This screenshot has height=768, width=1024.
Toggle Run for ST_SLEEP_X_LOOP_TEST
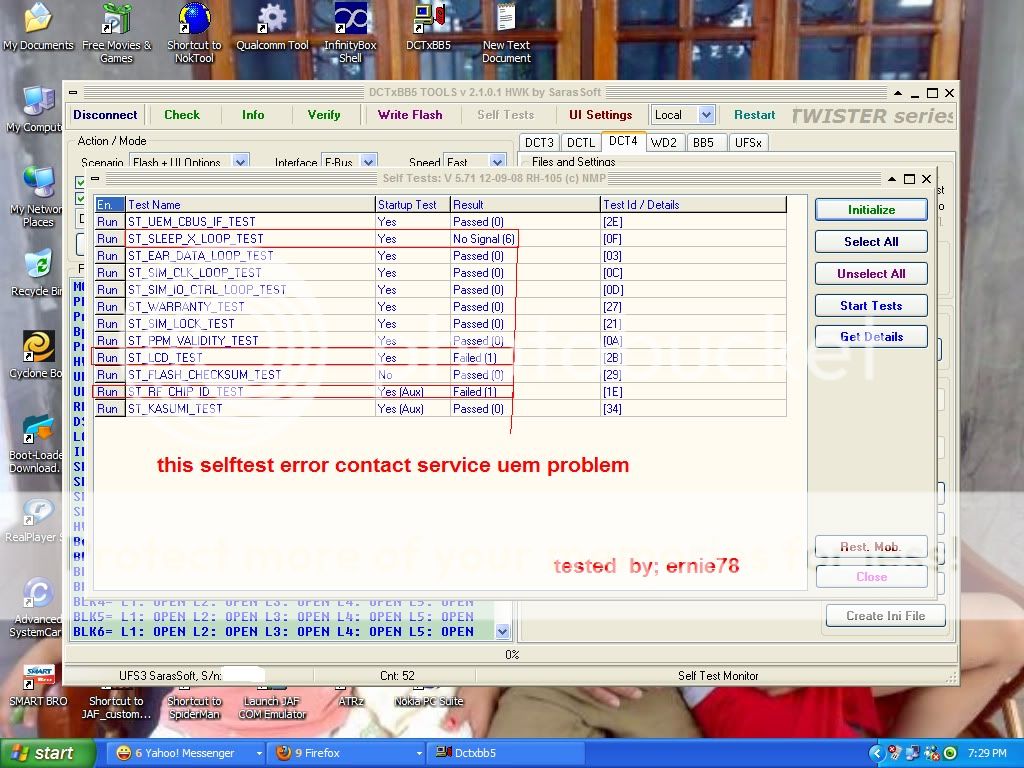(x=108, y=239)
